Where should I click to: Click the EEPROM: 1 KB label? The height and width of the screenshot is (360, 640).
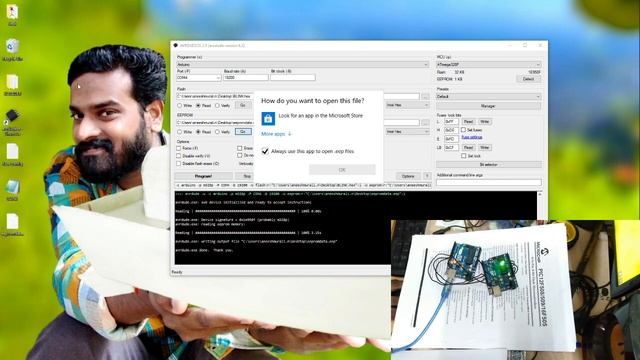(x=449, y=79)
